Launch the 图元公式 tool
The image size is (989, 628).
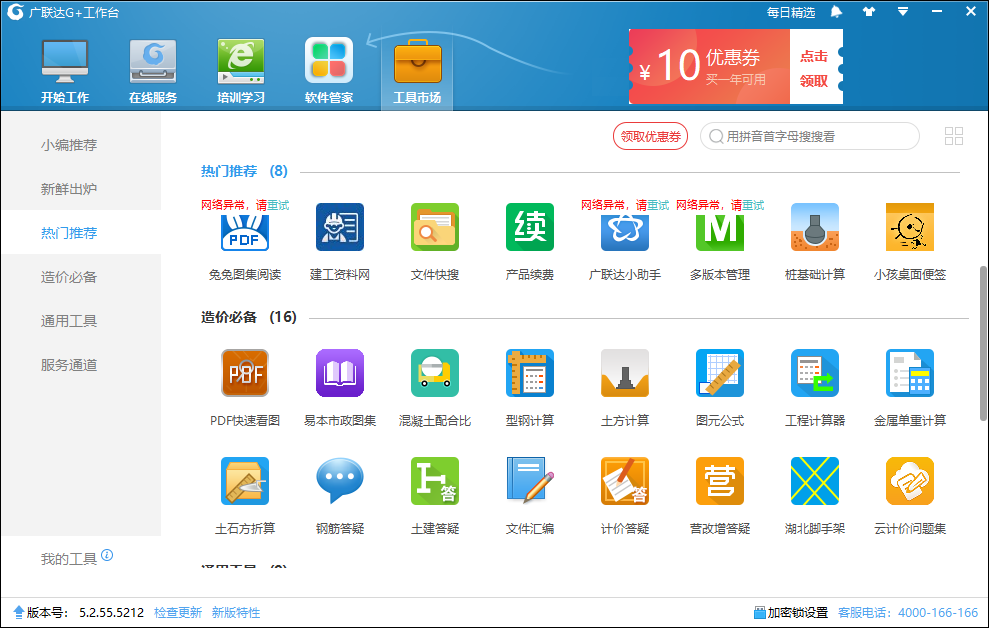point(720,373)
